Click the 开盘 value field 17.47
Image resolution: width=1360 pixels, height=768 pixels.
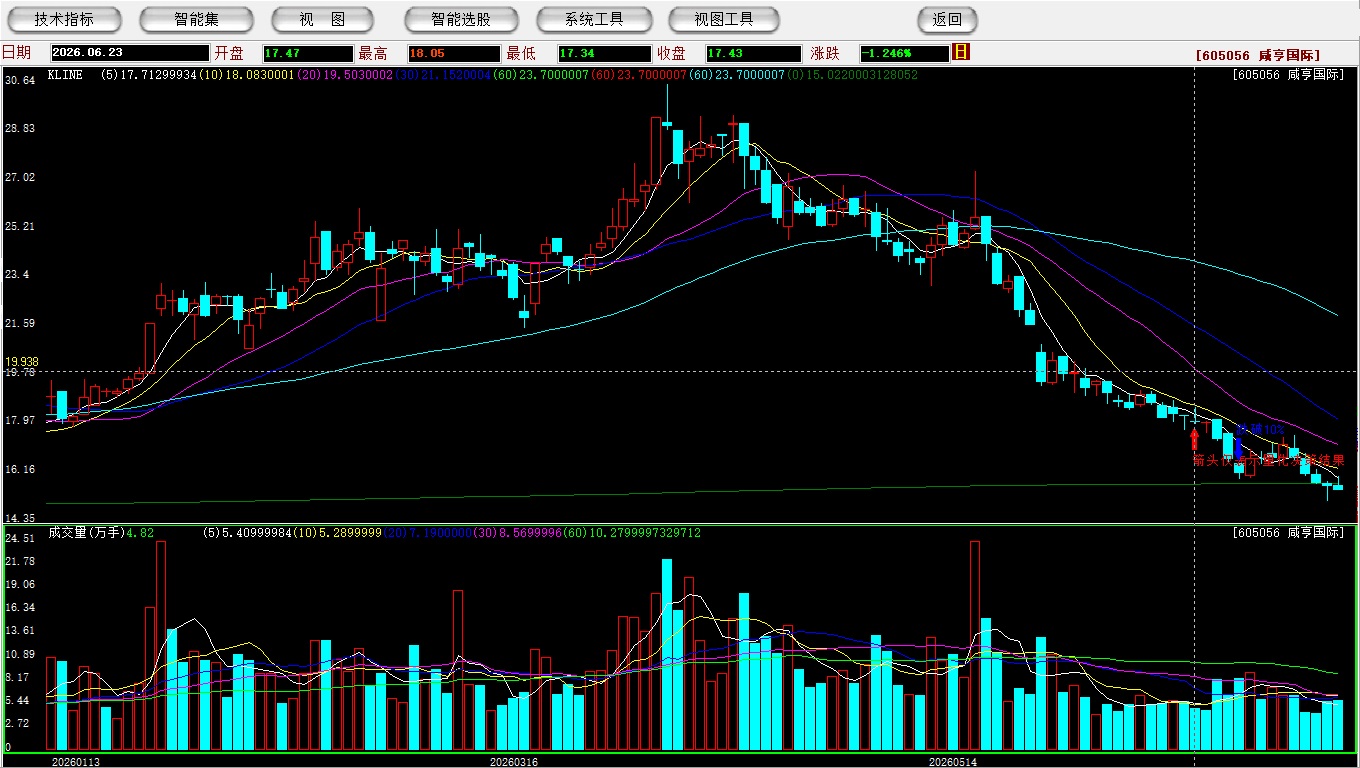click(308, 53)
